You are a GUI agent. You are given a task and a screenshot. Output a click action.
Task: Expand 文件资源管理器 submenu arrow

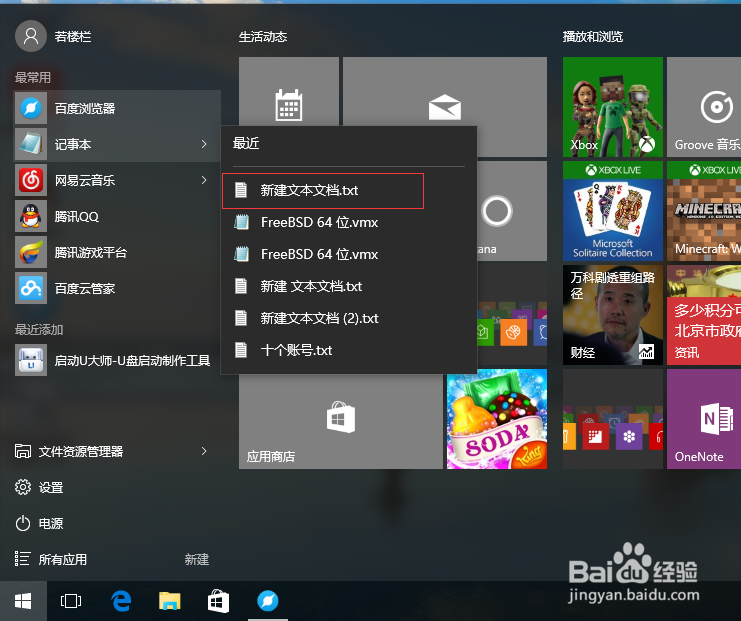pyautogui.click(x=204, y=451)
